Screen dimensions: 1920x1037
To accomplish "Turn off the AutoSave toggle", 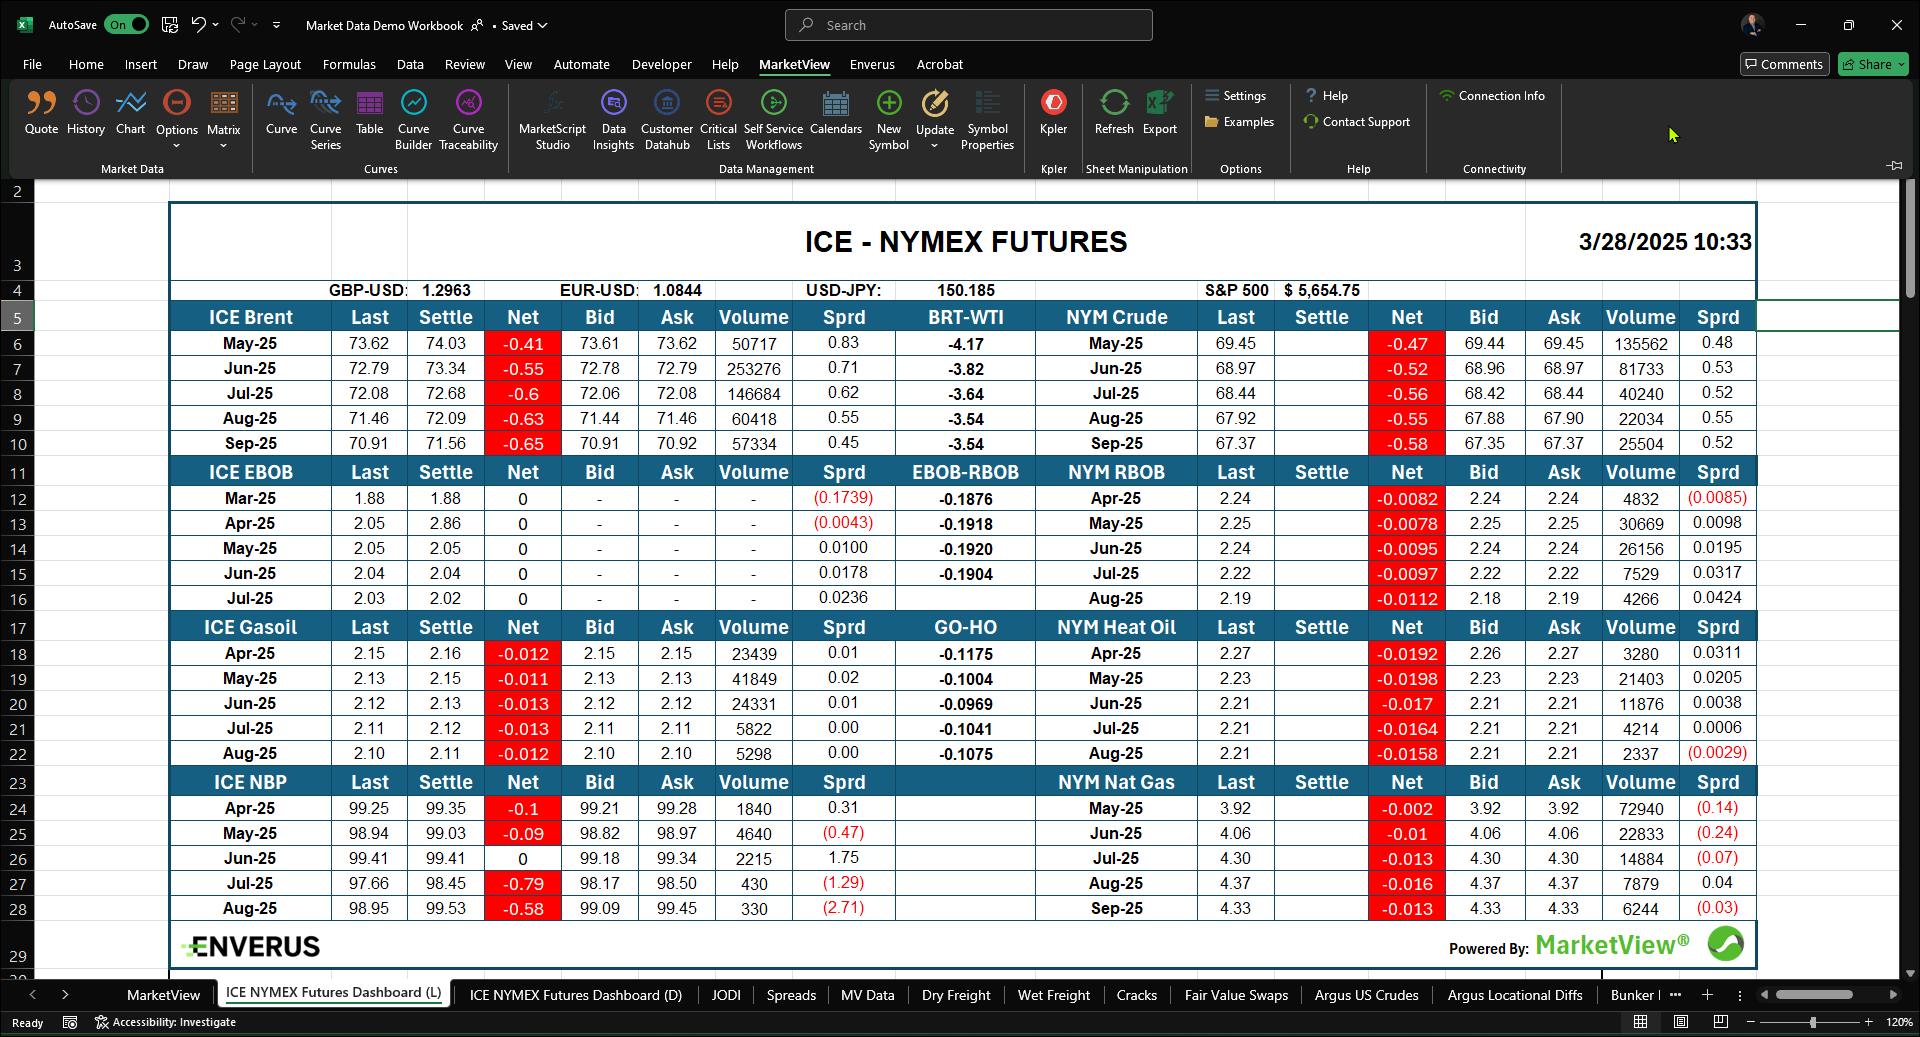I will 127,25.
